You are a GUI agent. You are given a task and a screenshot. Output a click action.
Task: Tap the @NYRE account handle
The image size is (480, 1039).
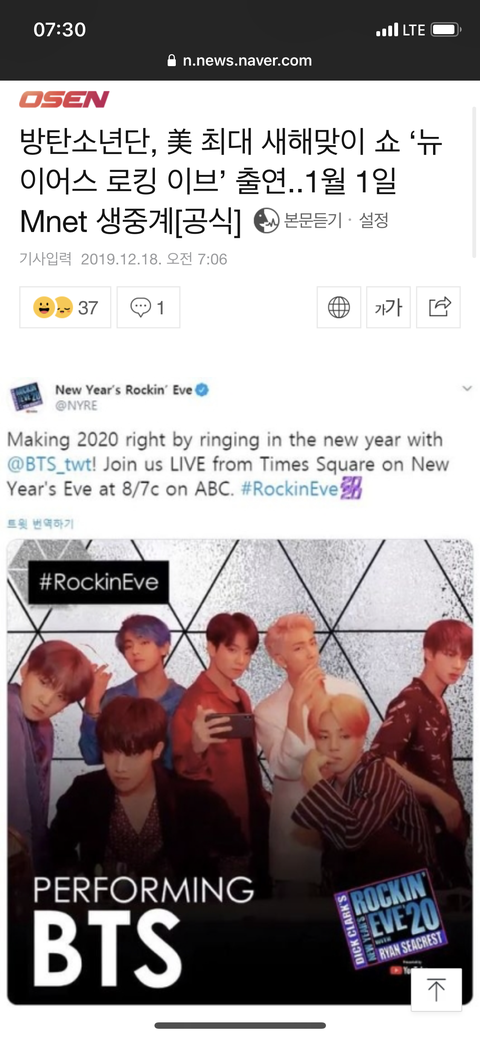click(76, 406)
